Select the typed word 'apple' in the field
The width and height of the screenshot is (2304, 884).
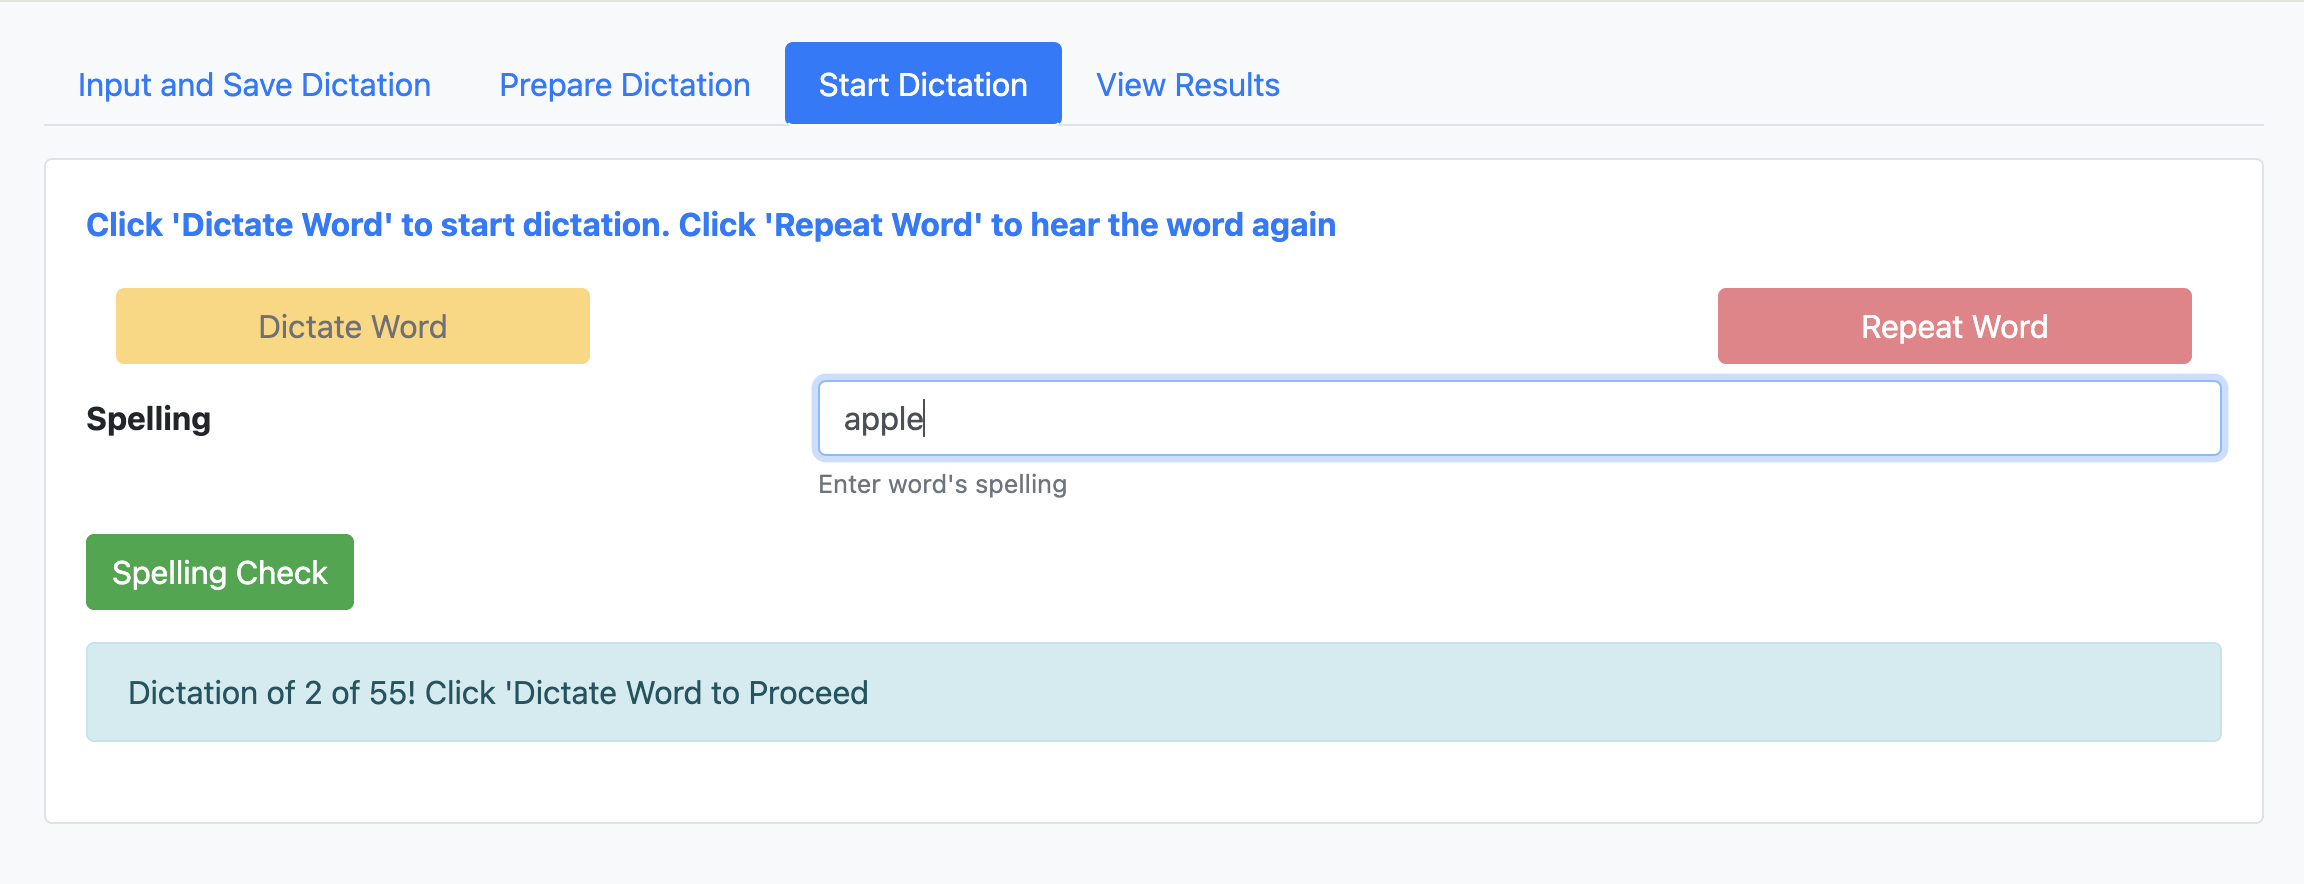pos(882,418)
